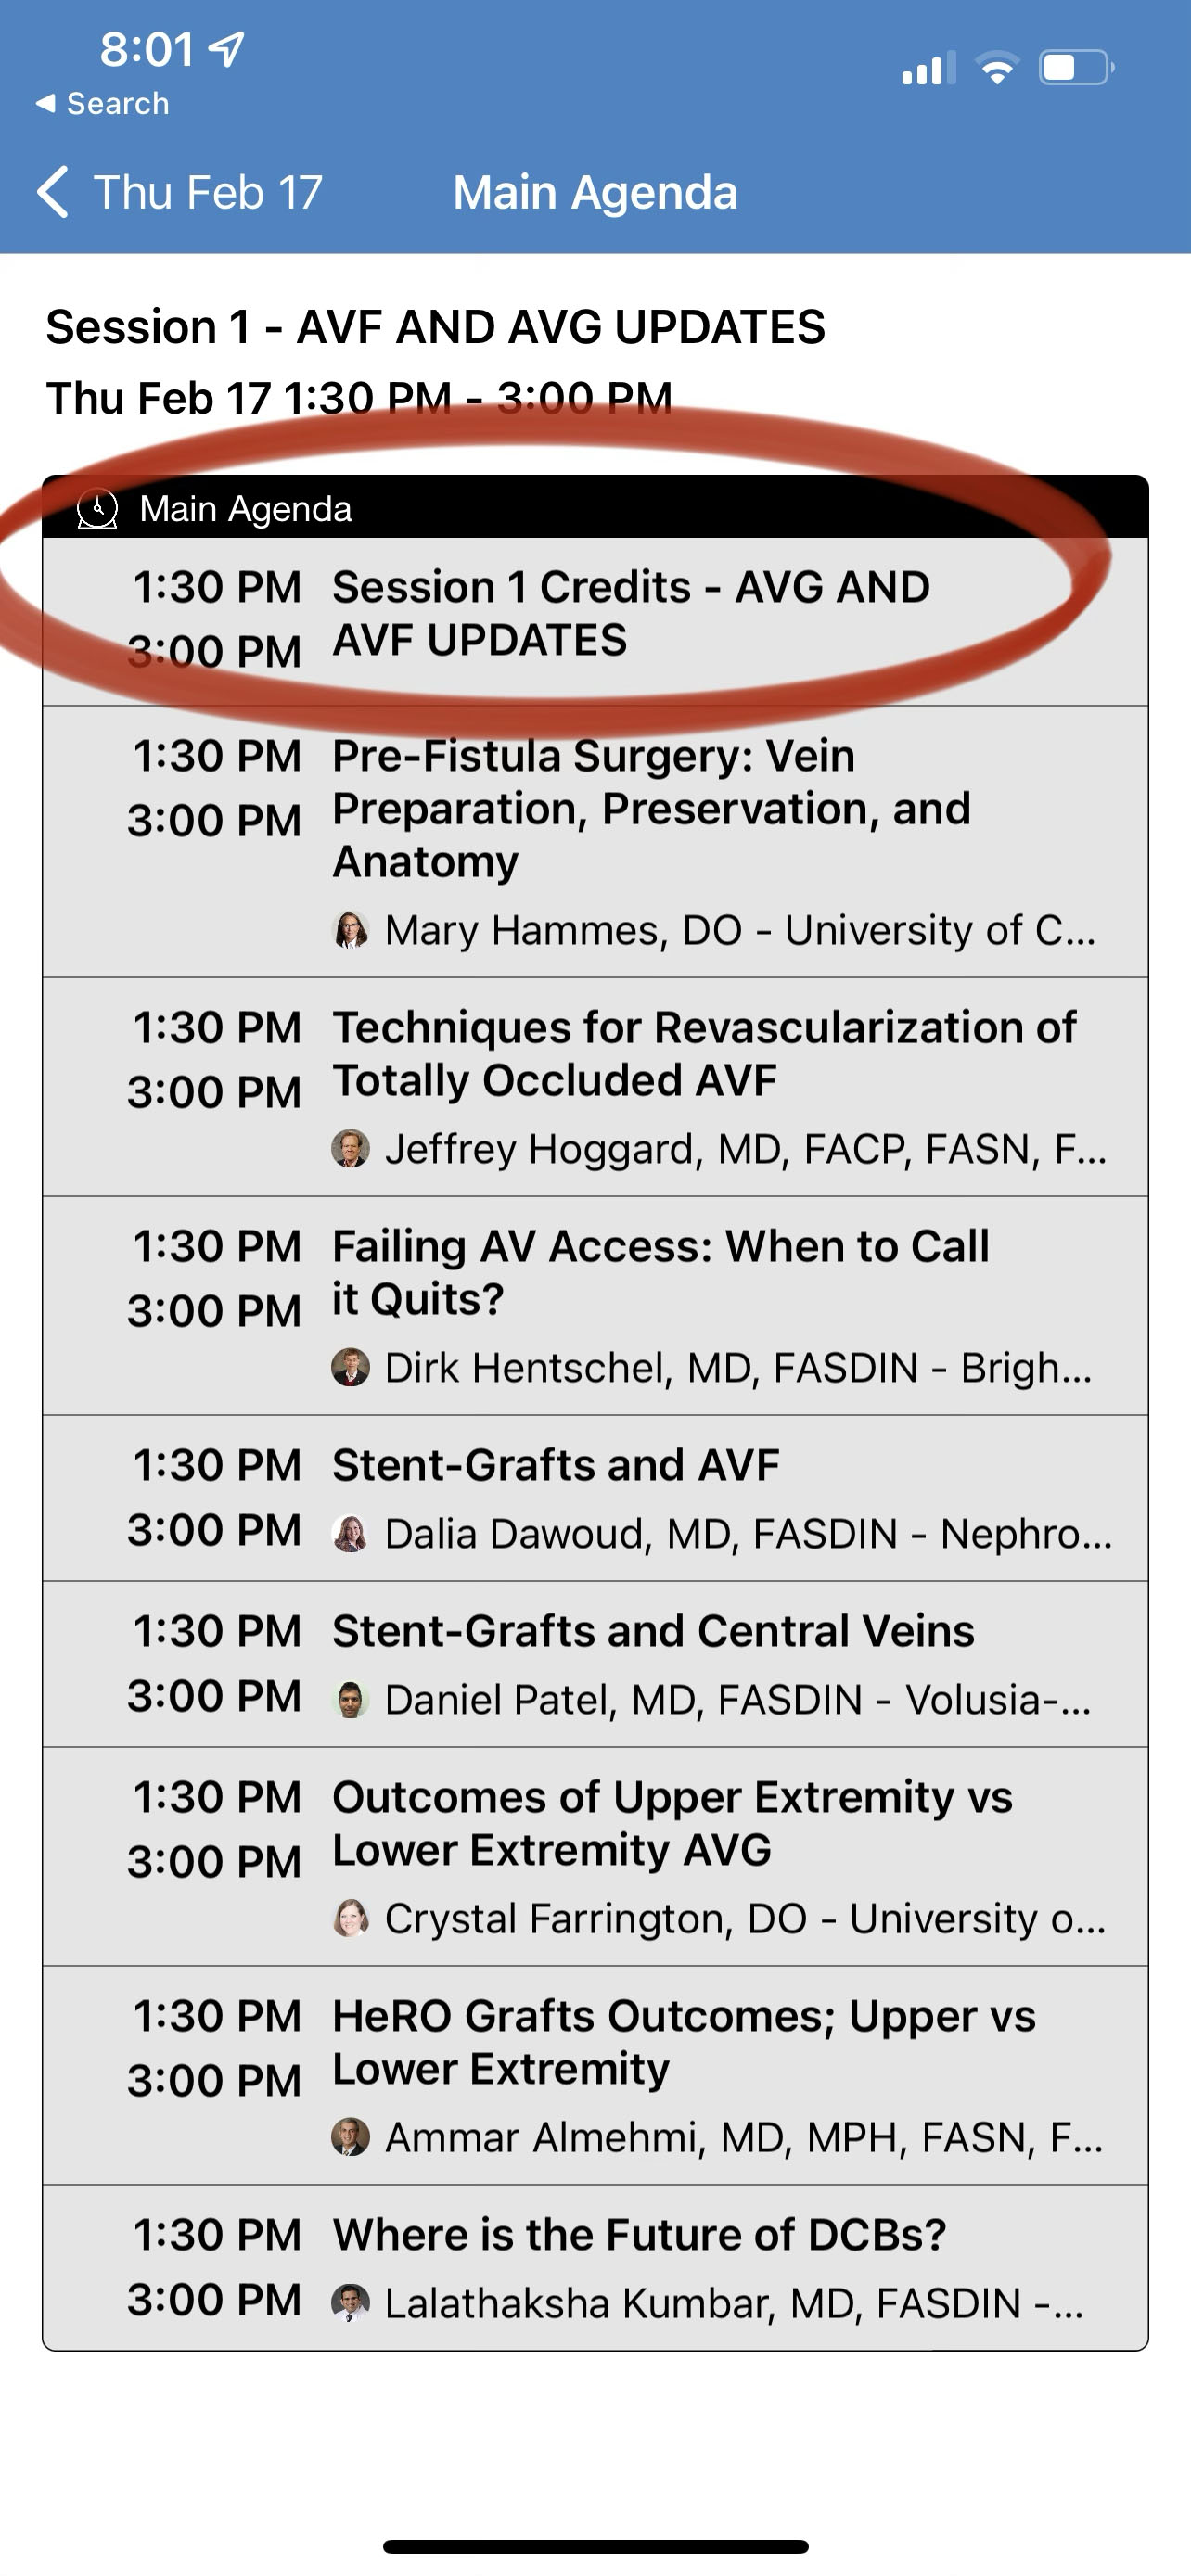This screenshot has width=1191, height=2576.
Task: Tap Daniel Patel speaker avatar
Action: pyautogui.click(x=350, y=1699)
